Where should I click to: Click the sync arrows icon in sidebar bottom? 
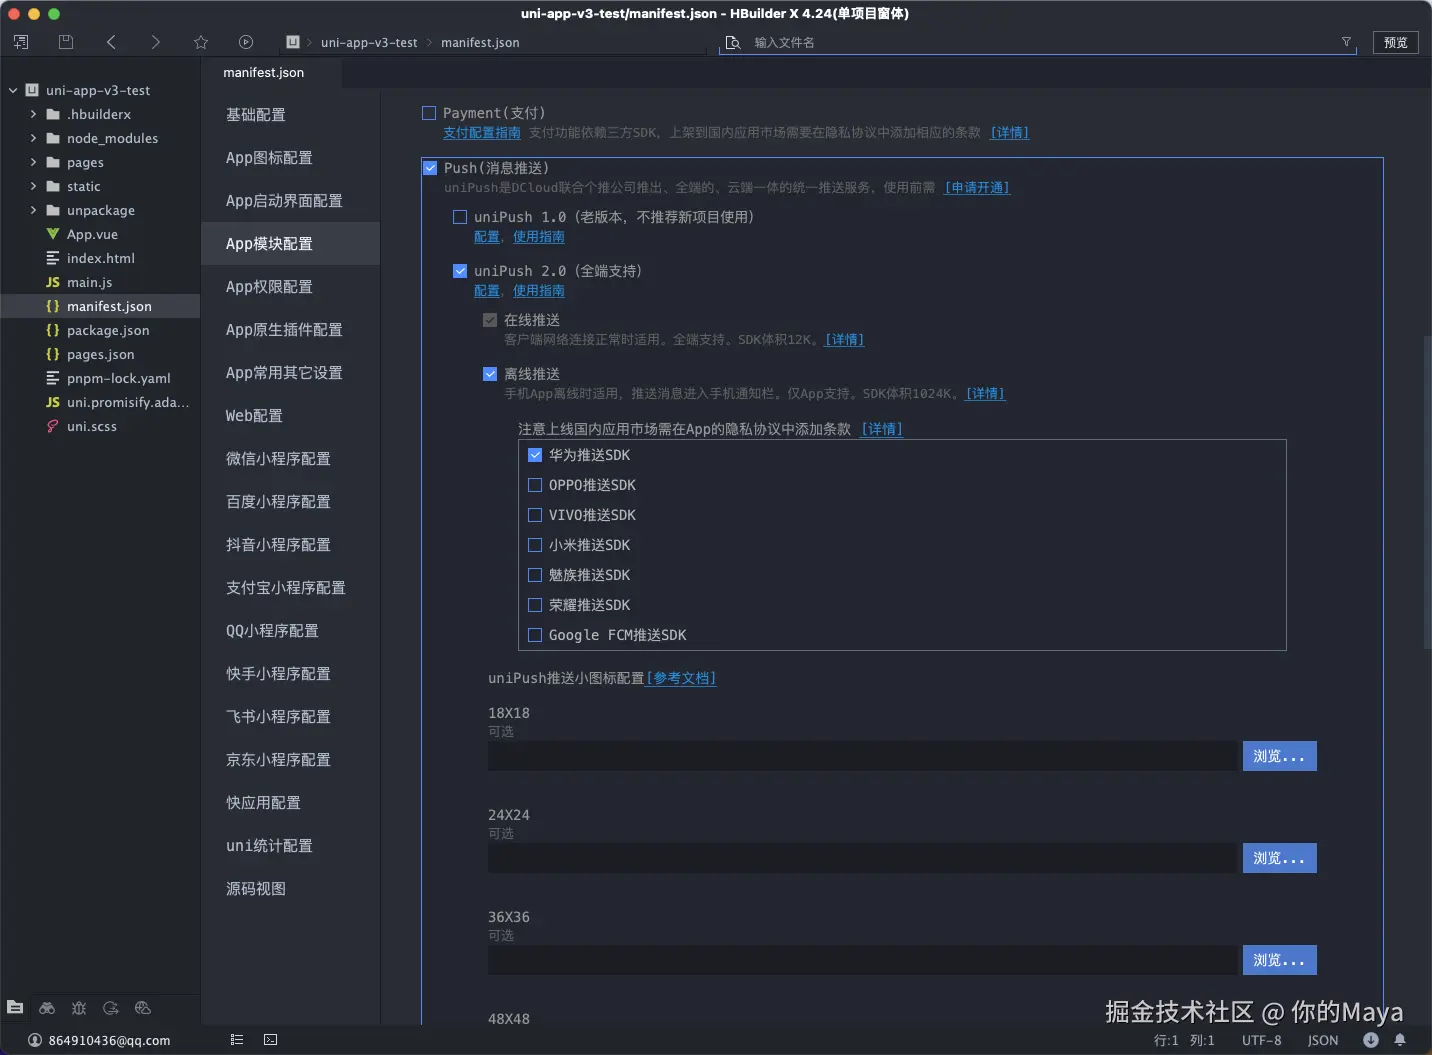pos(111,1007)
